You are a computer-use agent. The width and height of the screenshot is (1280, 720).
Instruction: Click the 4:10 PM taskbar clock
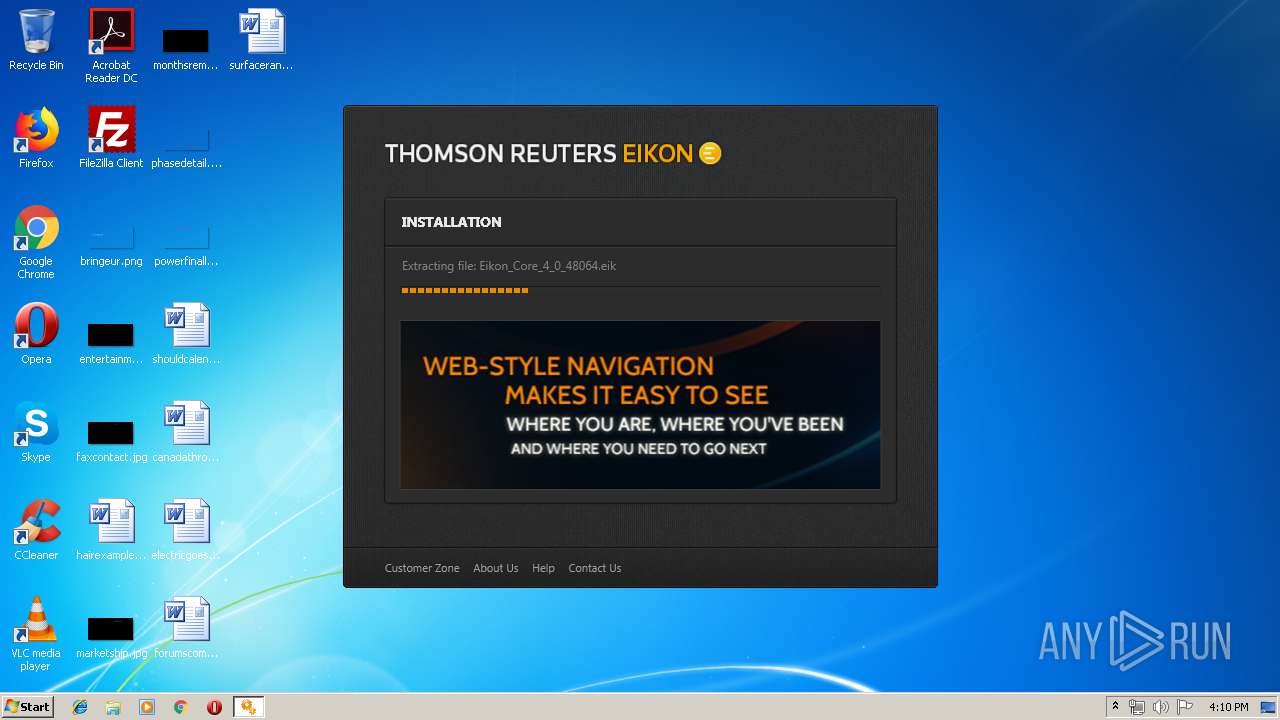pyautogui.click(x=1228, y=707)
